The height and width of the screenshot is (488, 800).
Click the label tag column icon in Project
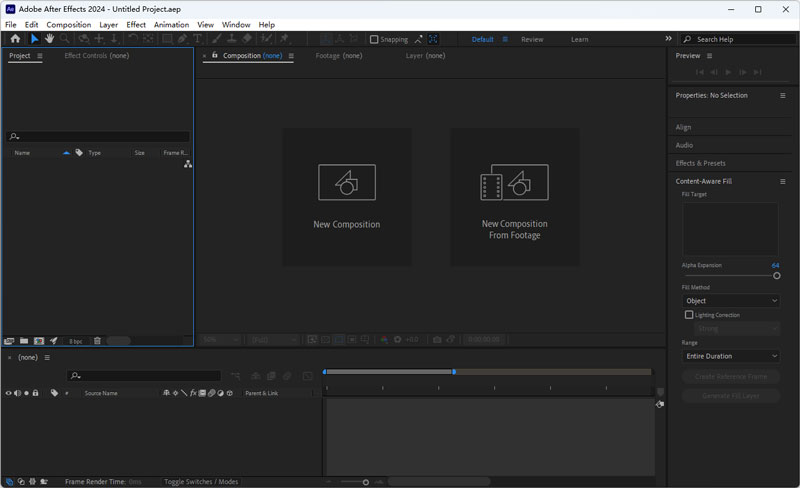79,153
